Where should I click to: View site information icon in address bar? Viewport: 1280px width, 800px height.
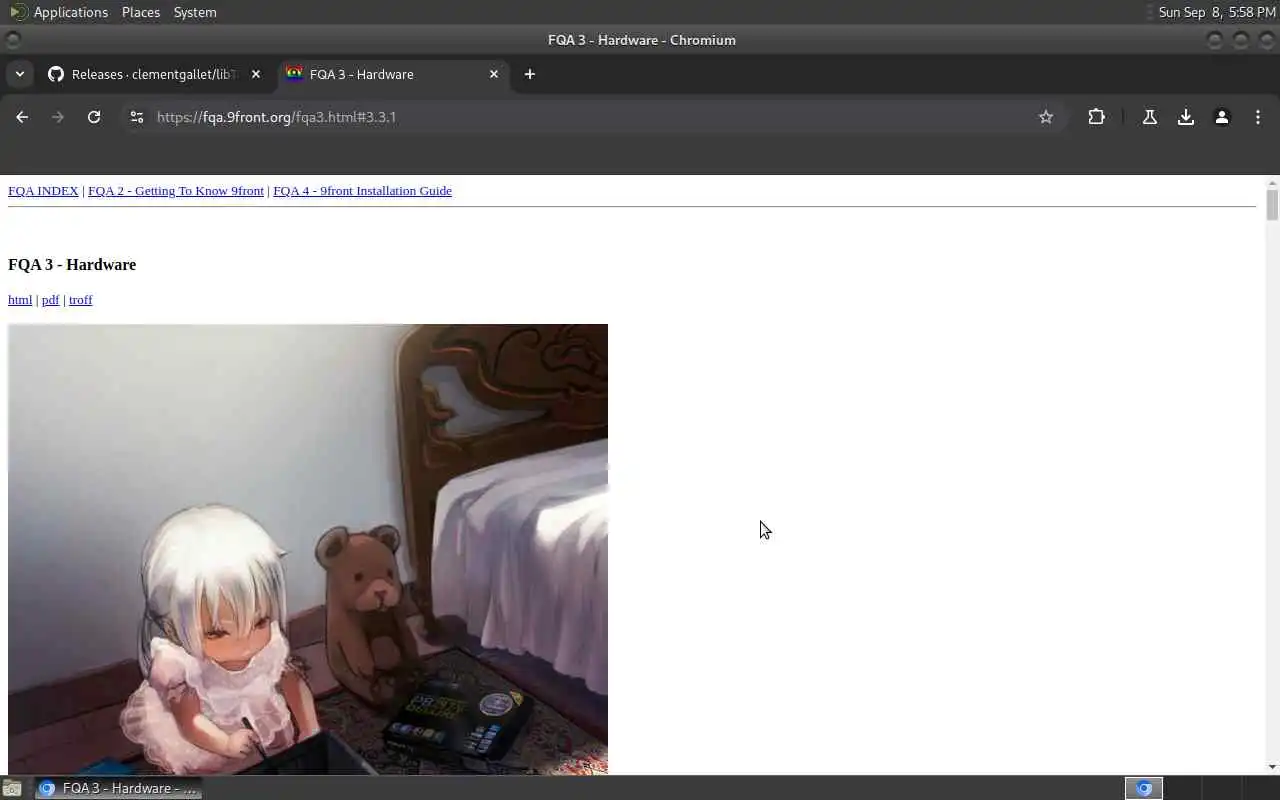pyautogui.click(x=137, y=117)
